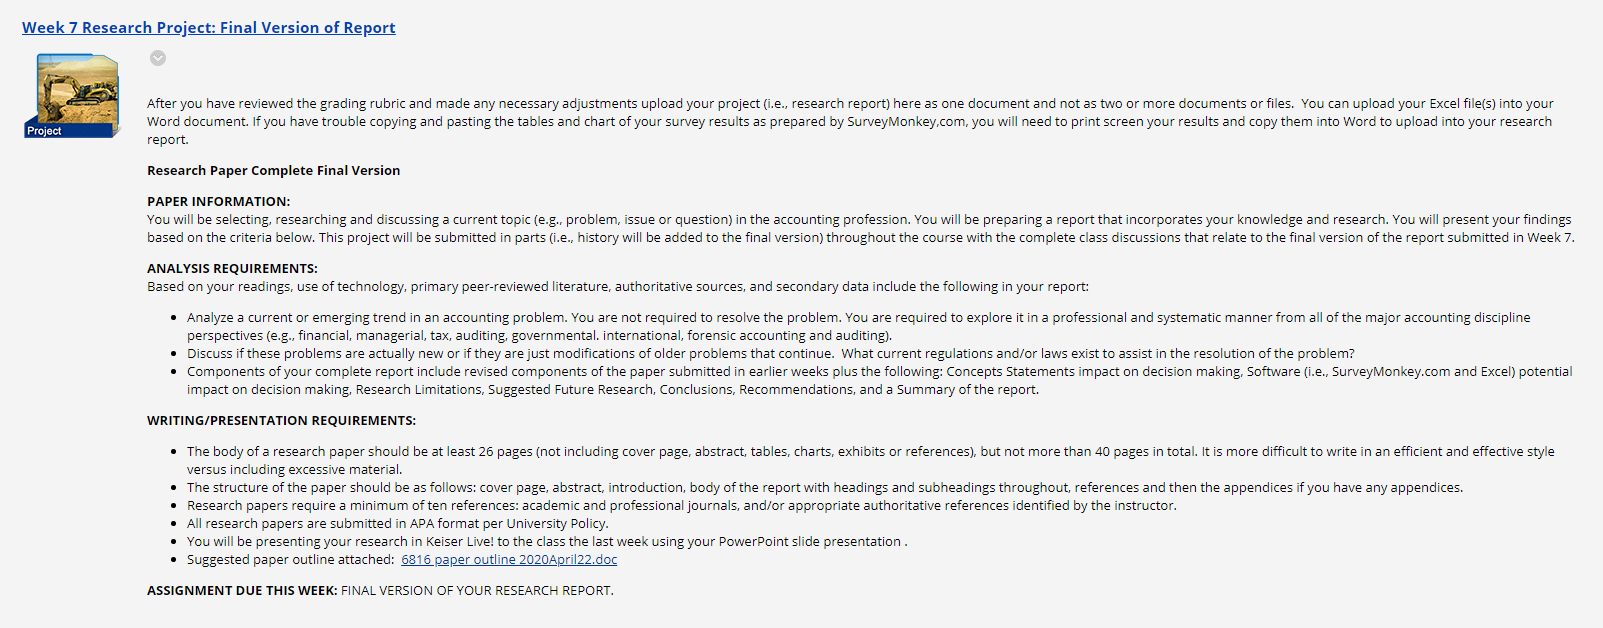This screenshot has height=628, width=1603.
Task: Click the bullet about the 26-page paper body
Action: (871, 461)
